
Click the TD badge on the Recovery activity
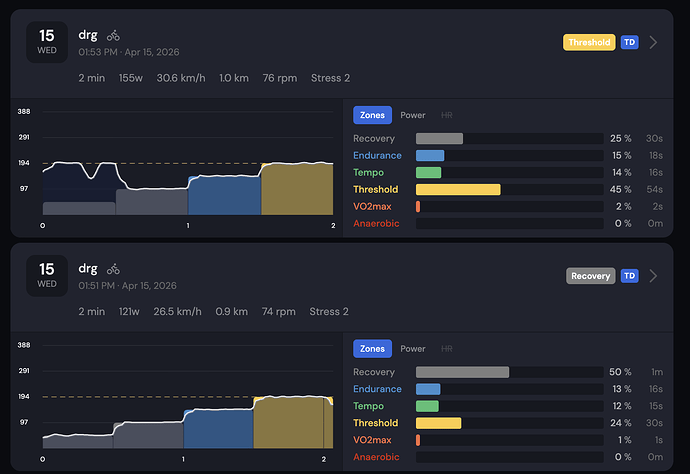[x=630, y=276]
